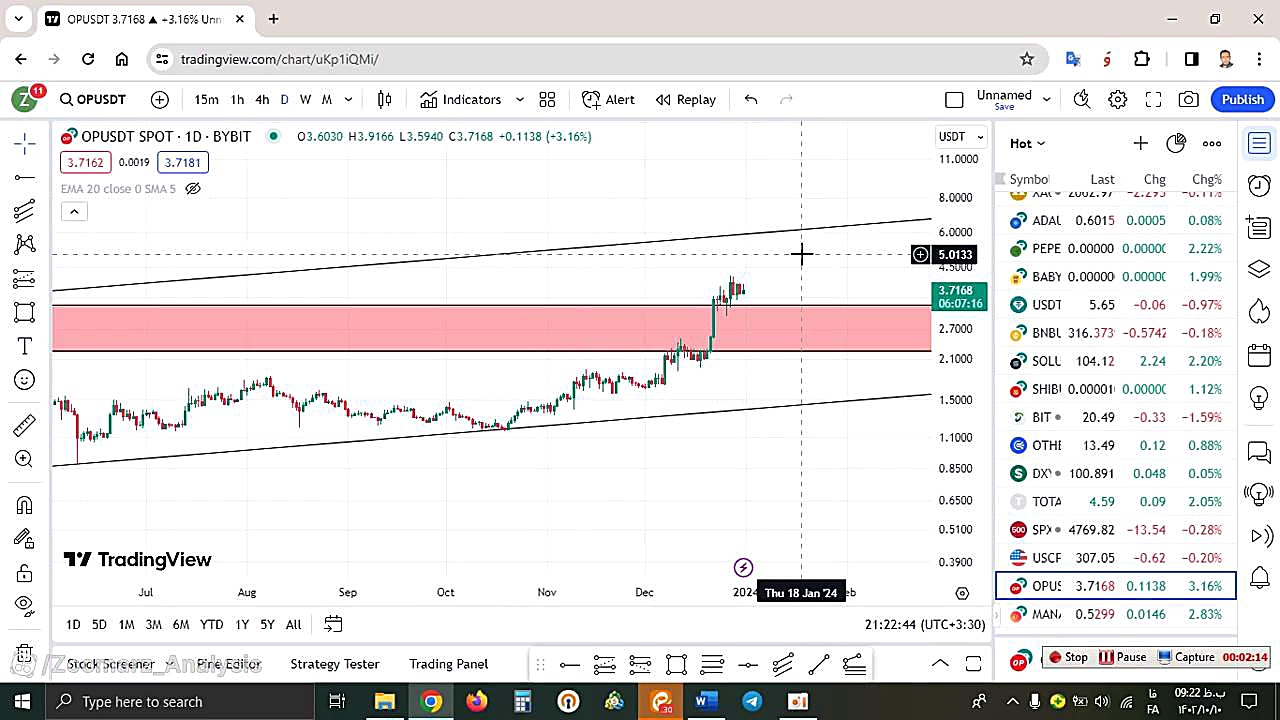Viewport: 1280px width, 720px height.
Task: Select the rectangle shapes tool
Action: coord(25,312)
